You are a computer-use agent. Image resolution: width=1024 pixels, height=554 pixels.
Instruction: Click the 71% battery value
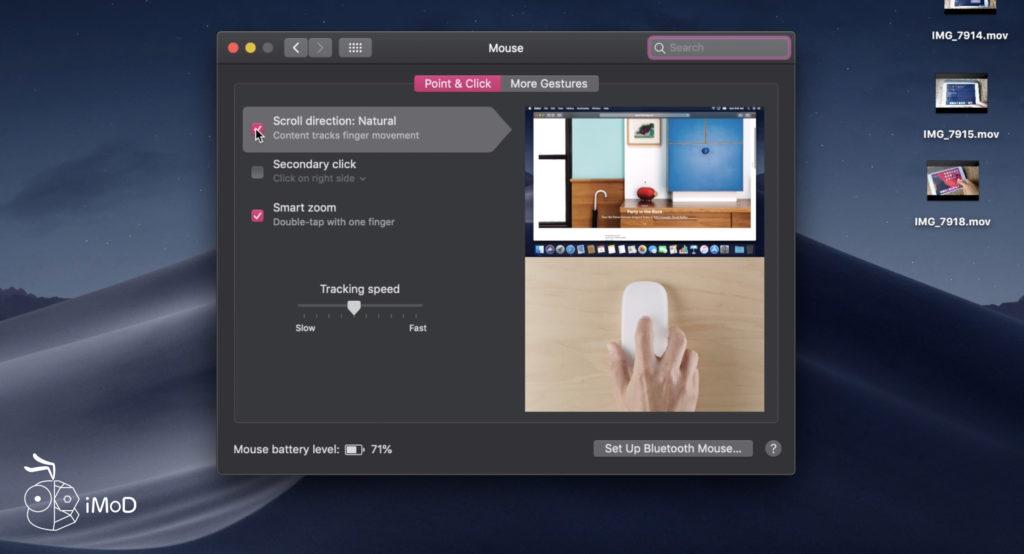pyautogui.click(x=381, y=449)
